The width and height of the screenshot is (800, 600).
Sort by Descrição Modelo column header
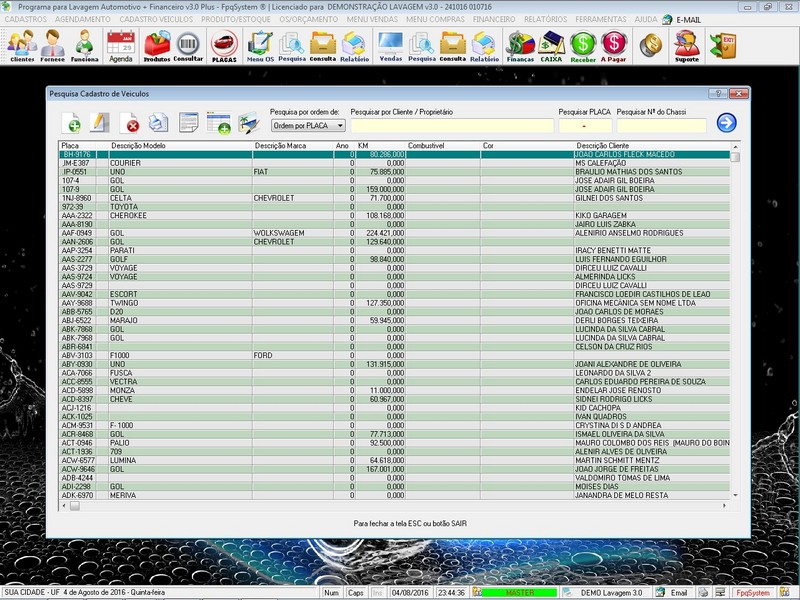[138, 145]
